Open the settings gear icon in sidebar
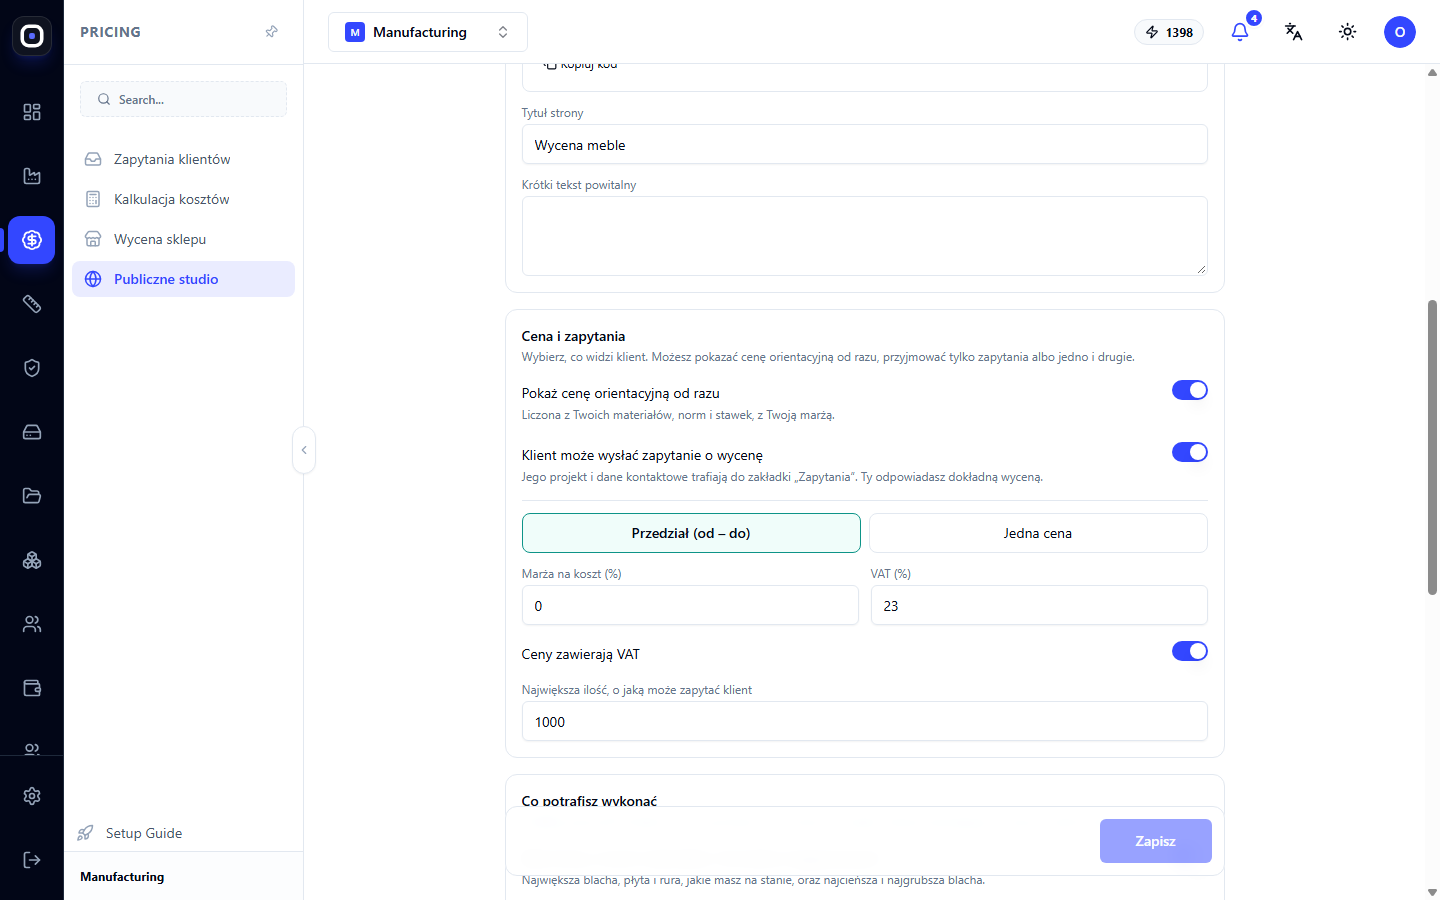 32,796
